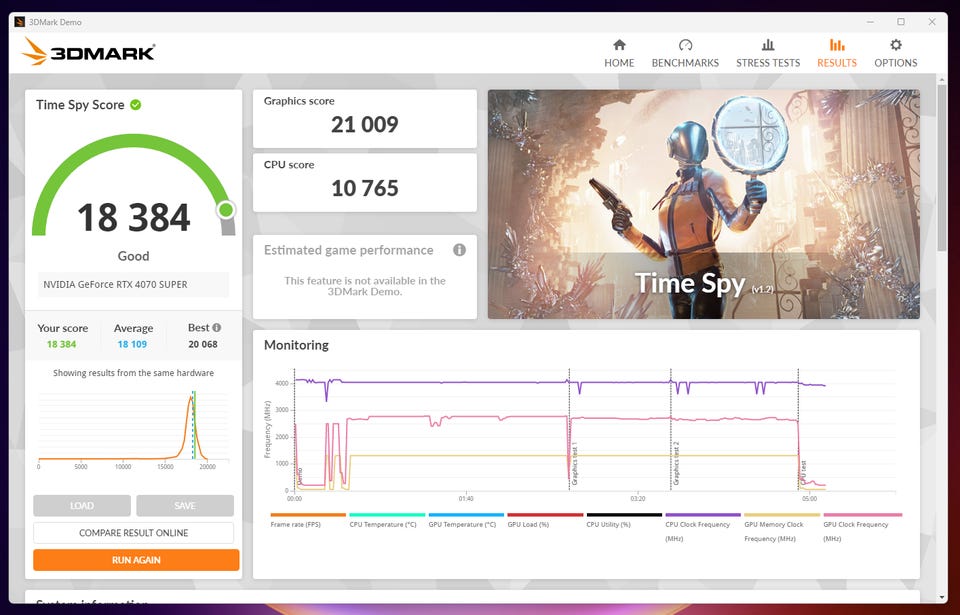The image size is (960, 615).
Task: Click the Graphics test 1 marker
Action: click(569, 429)
